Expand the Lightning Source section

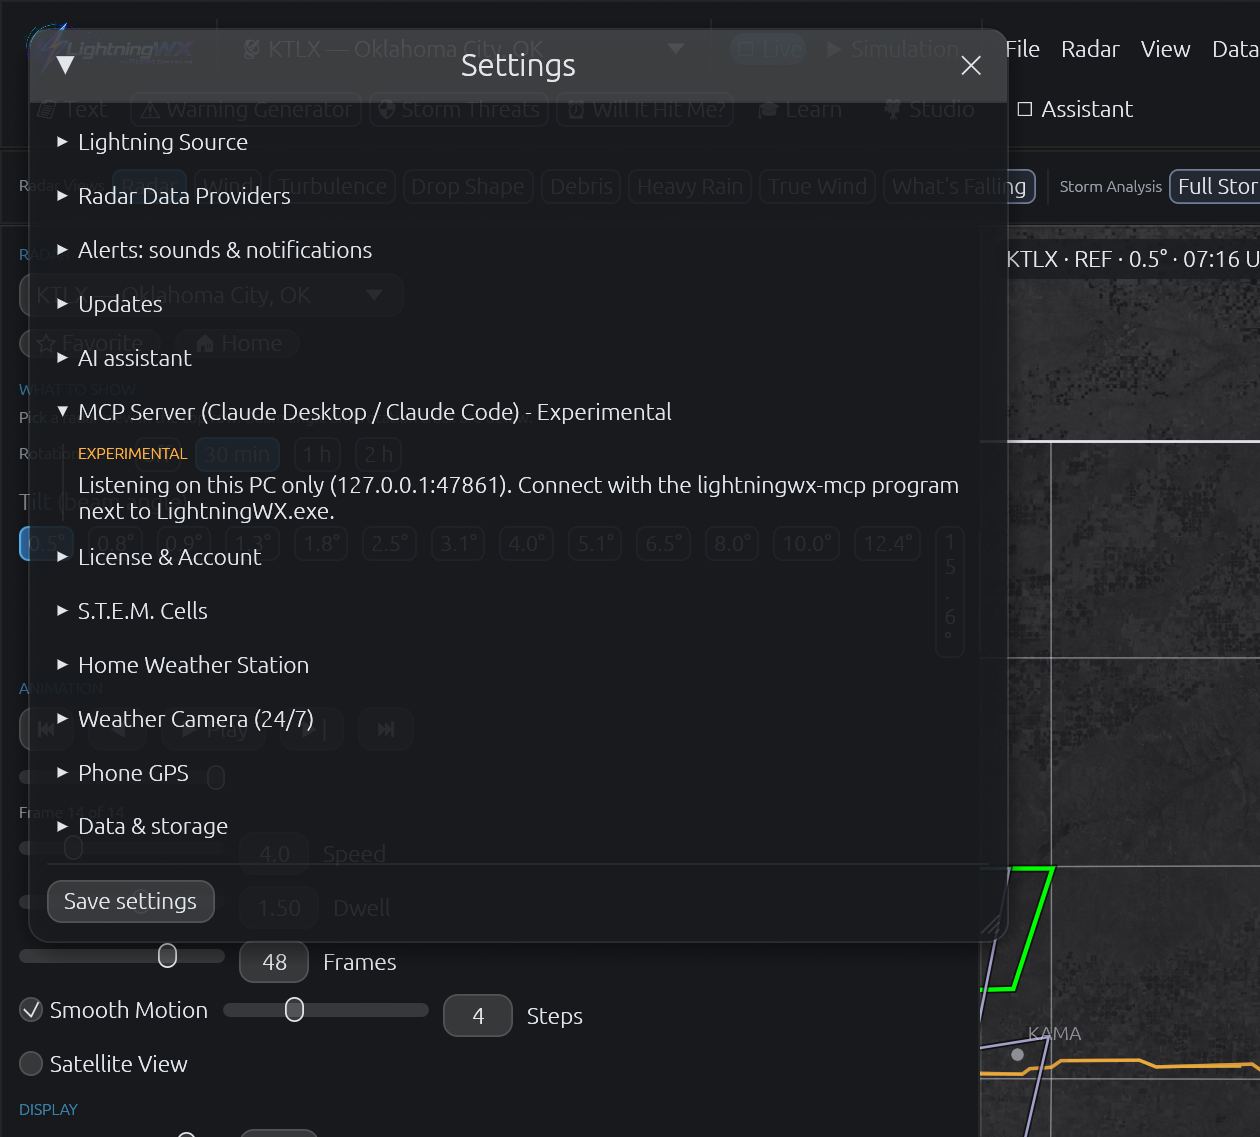153,142
